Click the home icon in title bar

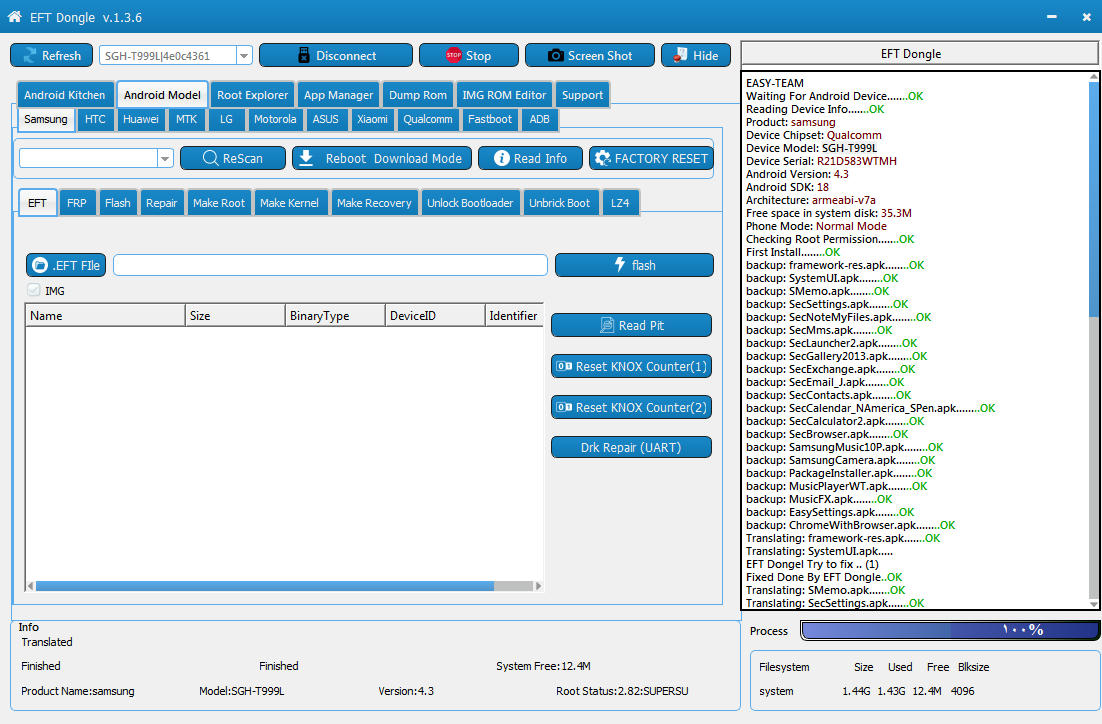[14, 16]
